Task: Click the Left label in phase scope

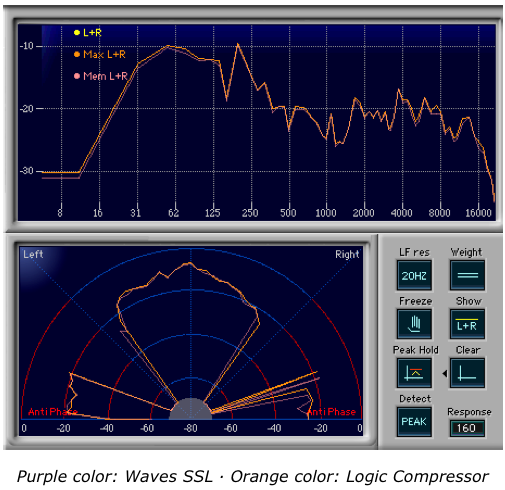Action: pos(33,254)
